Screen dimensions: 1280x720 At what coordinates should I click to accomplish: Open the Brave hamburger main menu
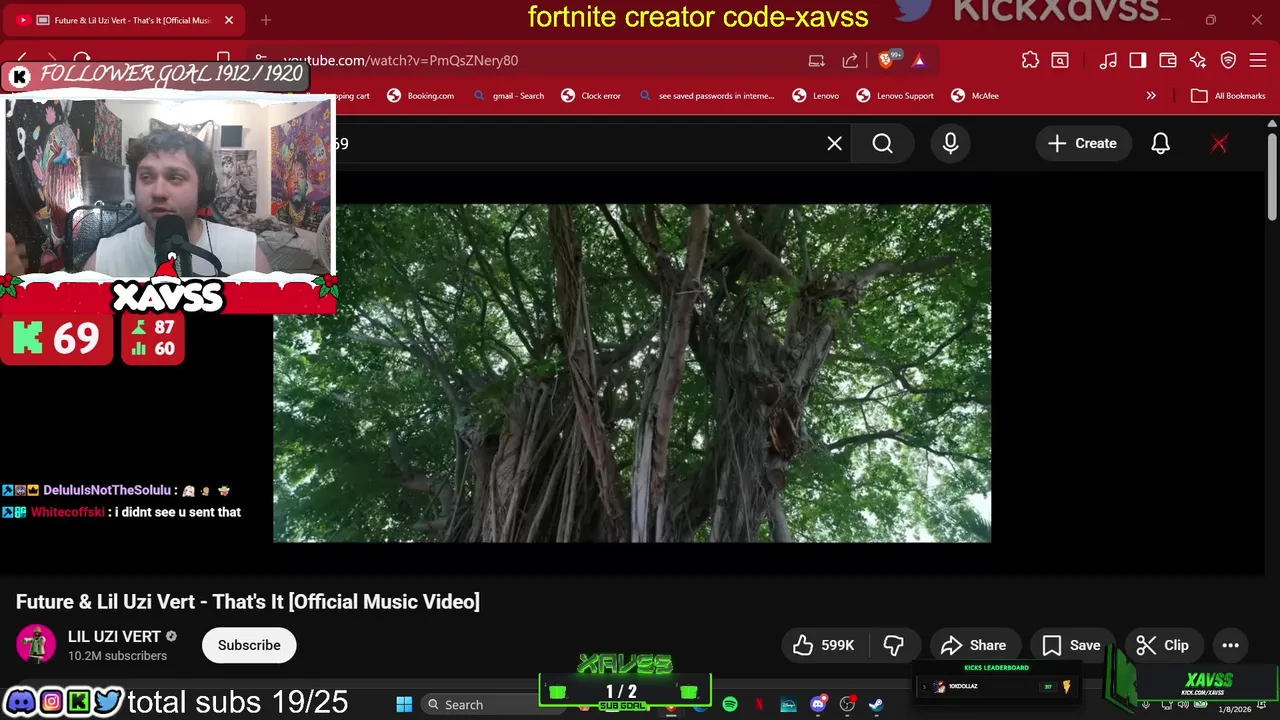coord(1258,60)
